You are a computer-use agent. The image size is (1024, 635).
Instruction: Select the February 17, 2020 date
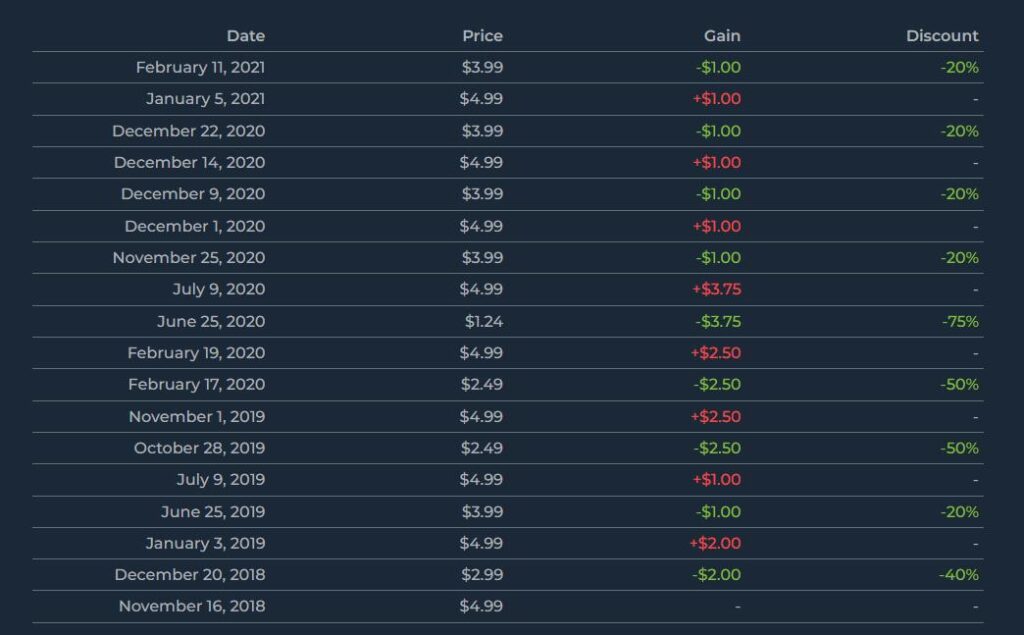196,385
